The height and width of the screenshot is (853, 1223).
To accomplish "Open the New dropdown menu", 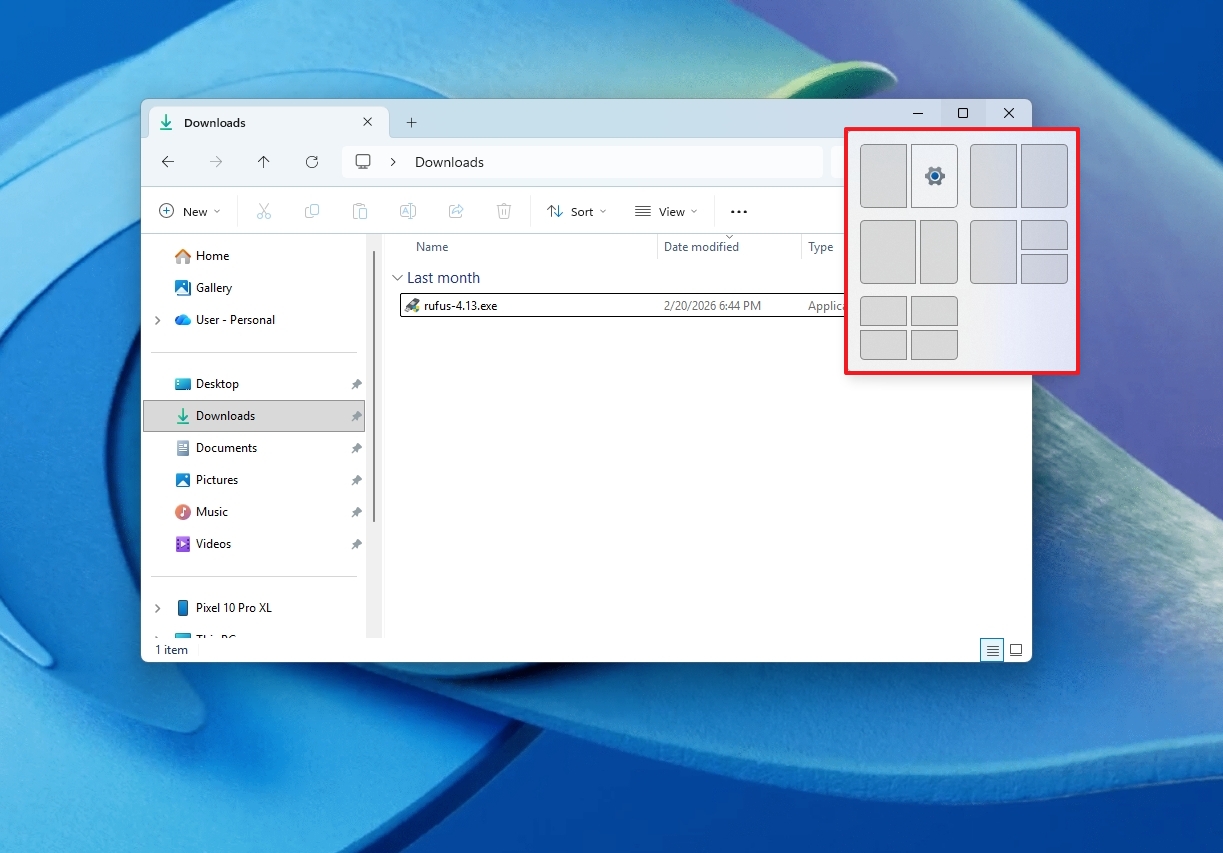I will (x=189, y=211).
